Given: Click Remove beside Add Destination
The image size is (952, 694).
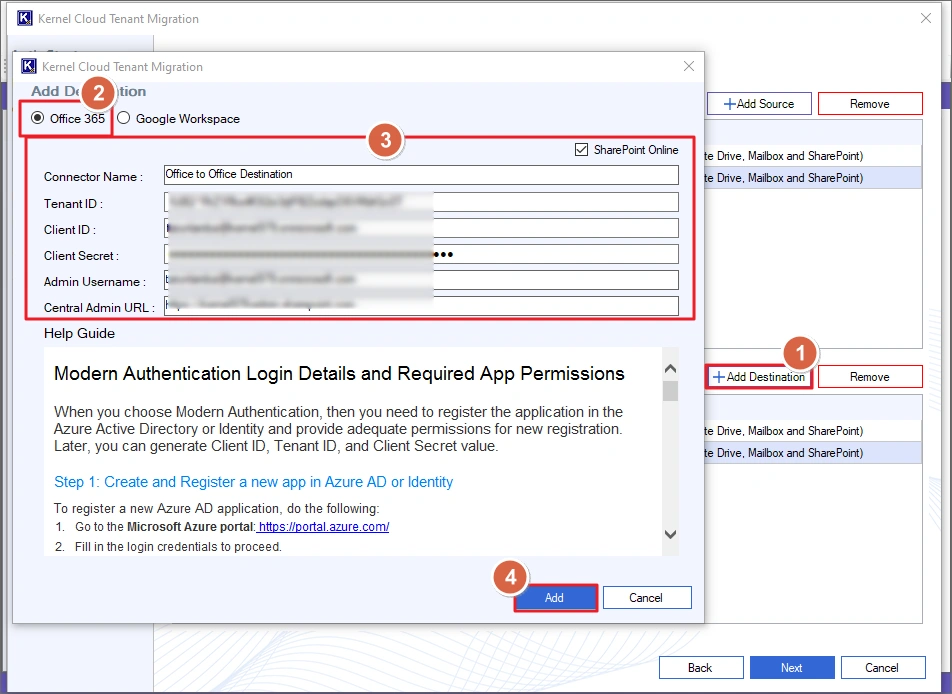Looking at the screenshot, I should click(x=869, y=377).
